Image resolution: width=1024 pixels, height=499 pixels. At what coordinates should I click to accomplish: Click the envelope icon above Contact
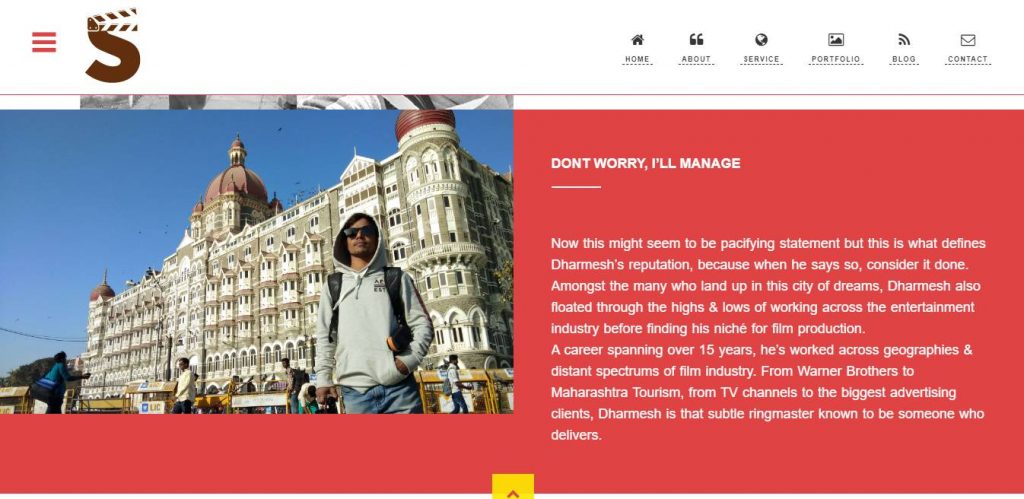(968, 40)
